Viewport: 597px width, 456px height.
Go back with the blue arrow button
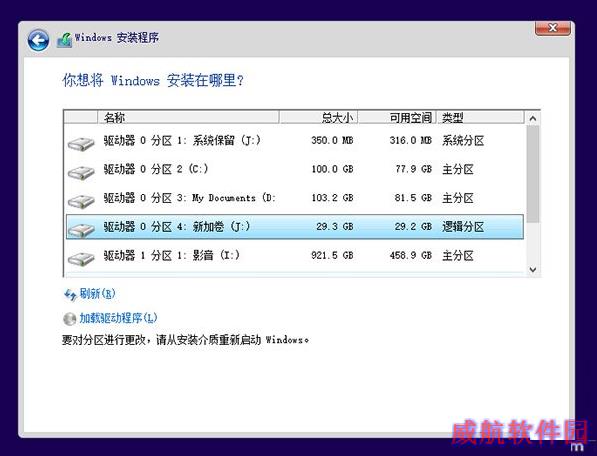point(38,40)
